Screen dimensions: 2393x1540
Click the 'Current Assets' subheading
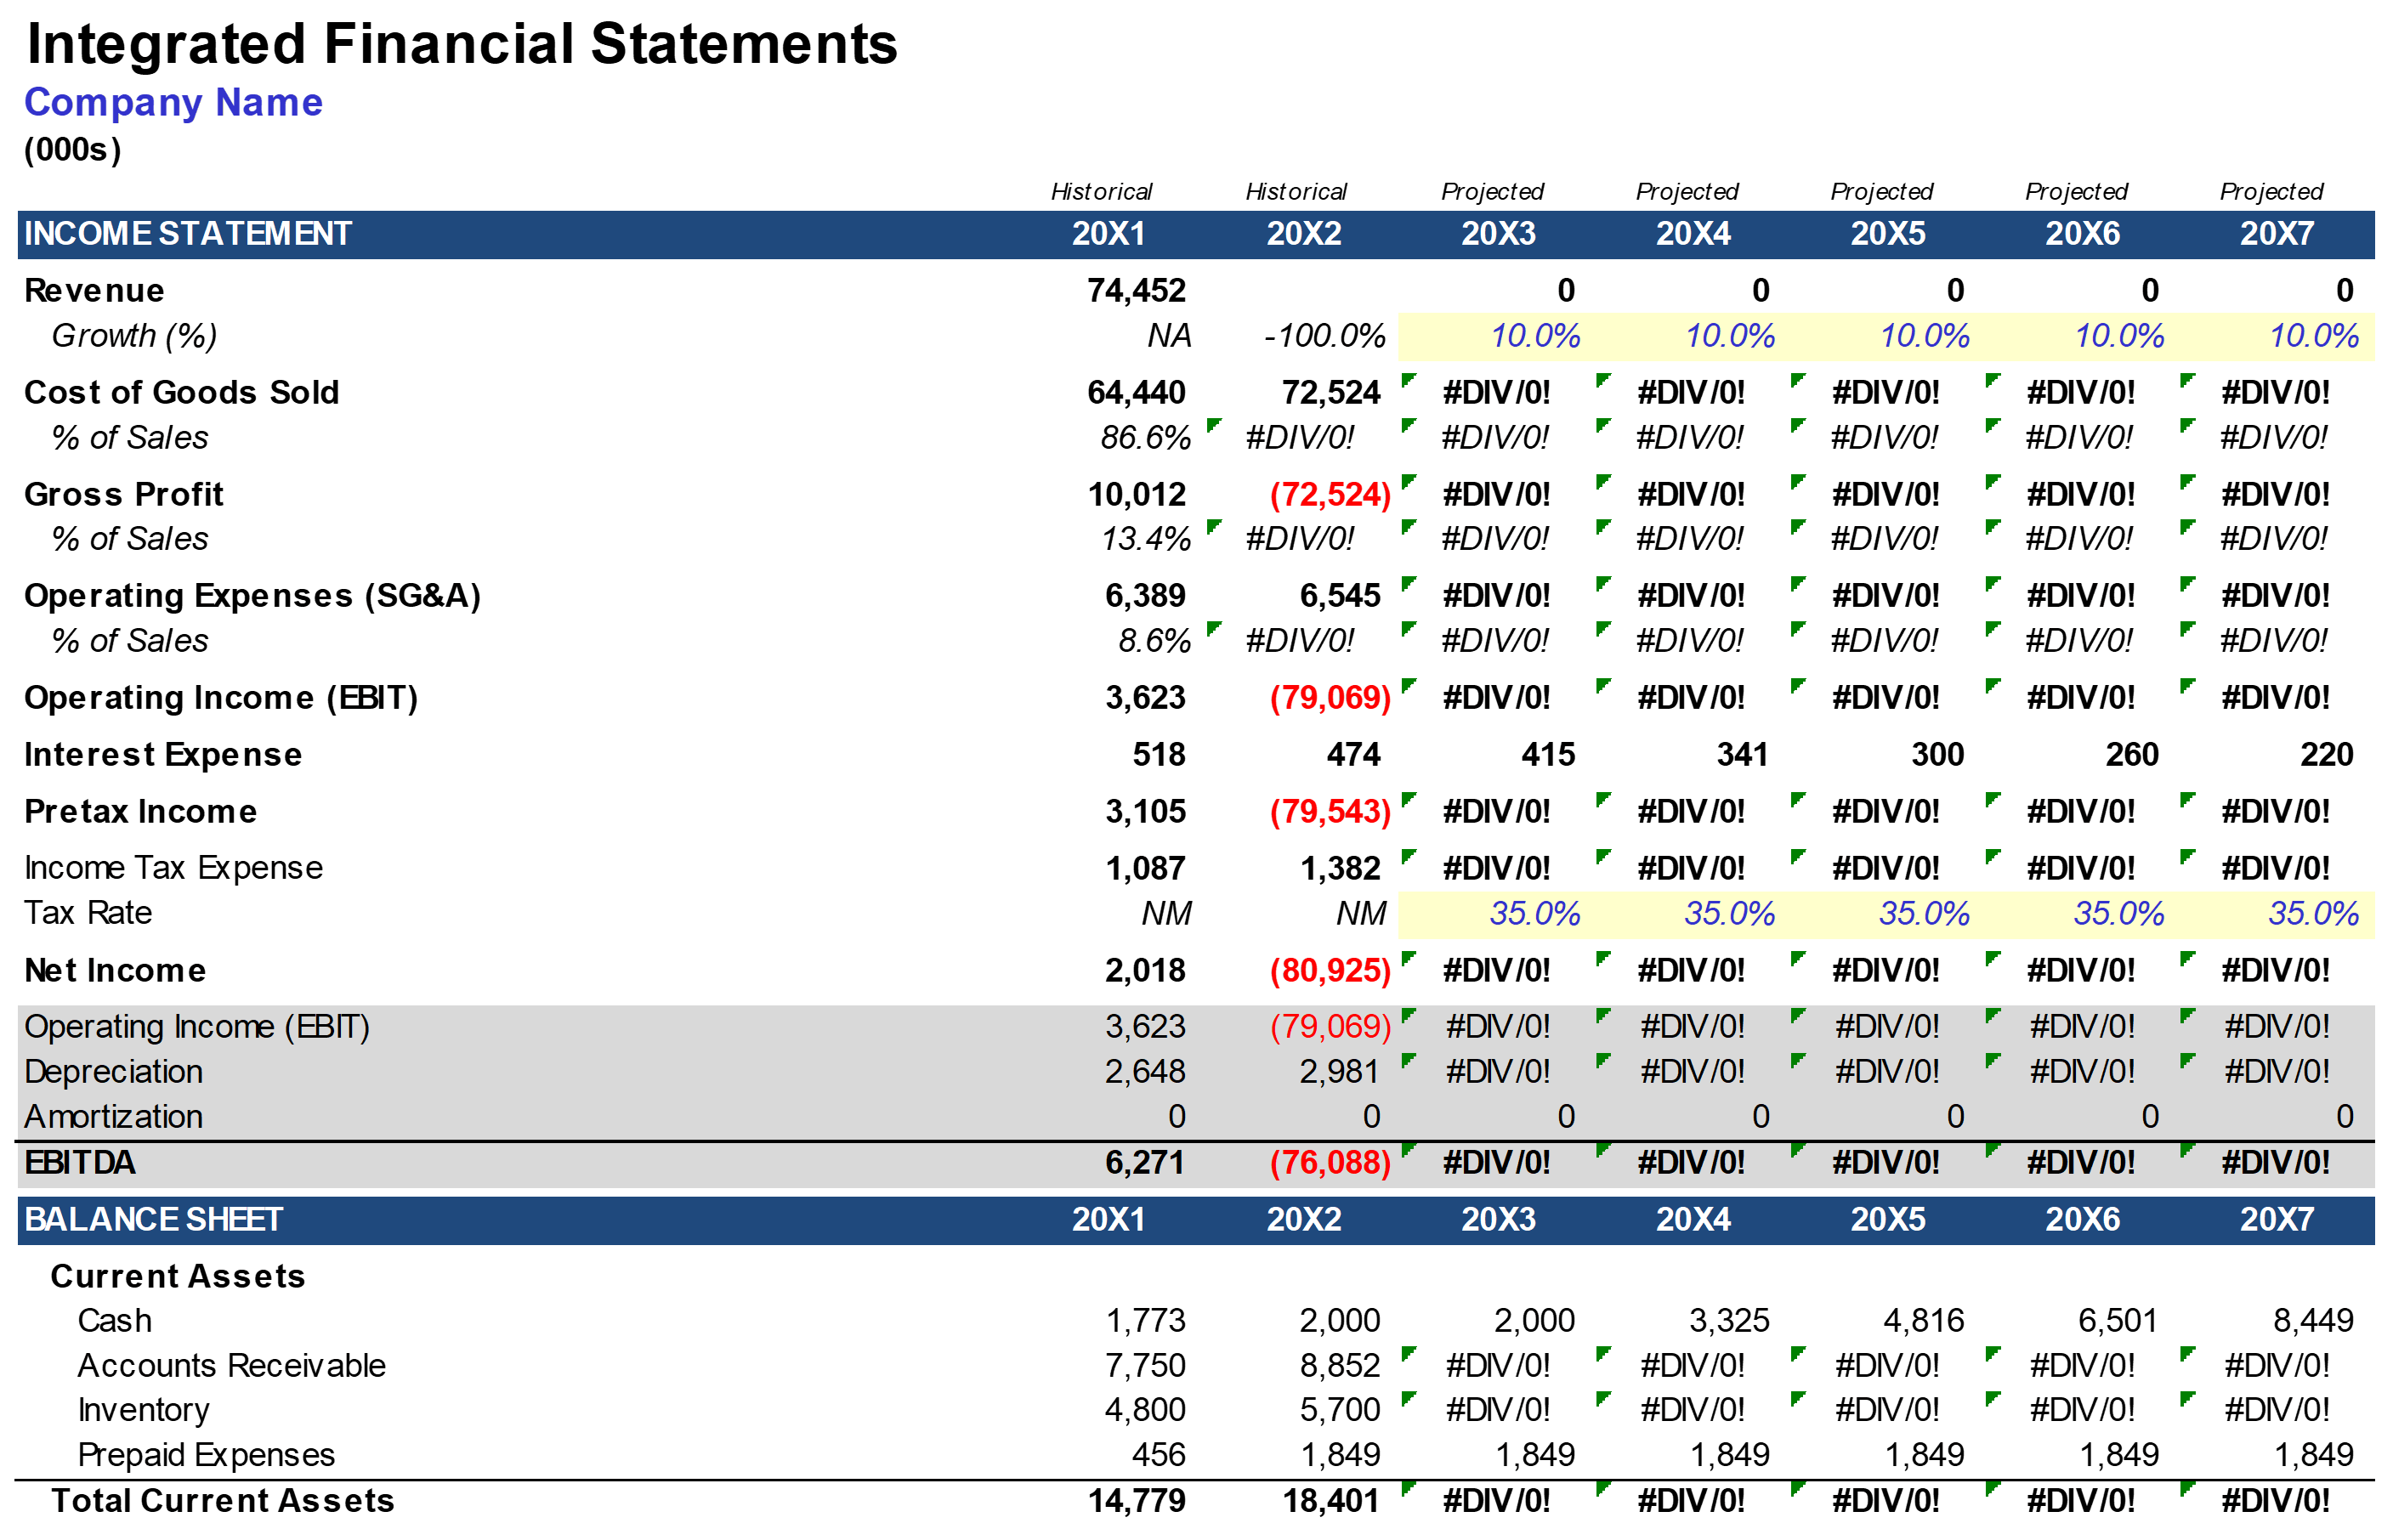(x=178, y=1277)
